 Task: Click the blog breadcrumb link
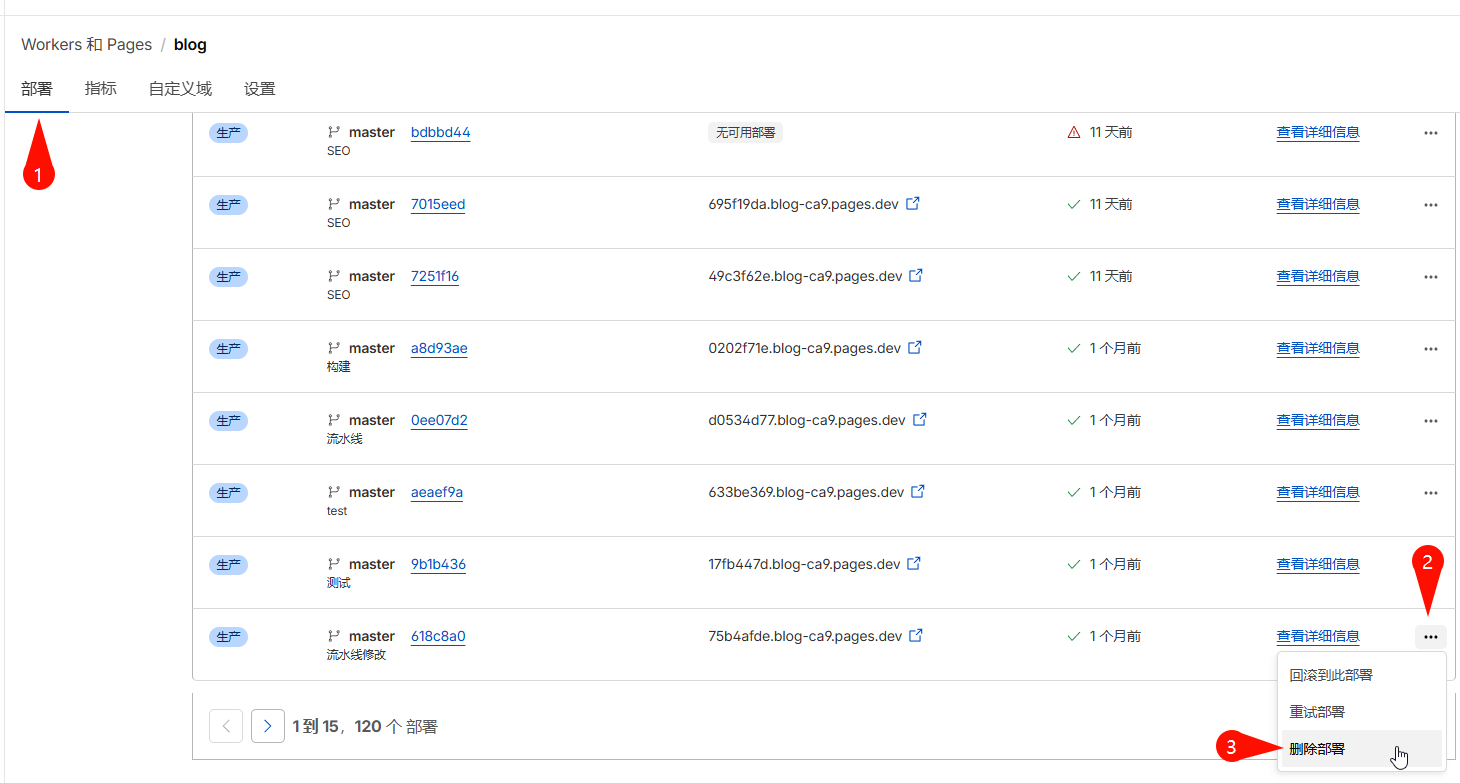[x=190, y=44]
